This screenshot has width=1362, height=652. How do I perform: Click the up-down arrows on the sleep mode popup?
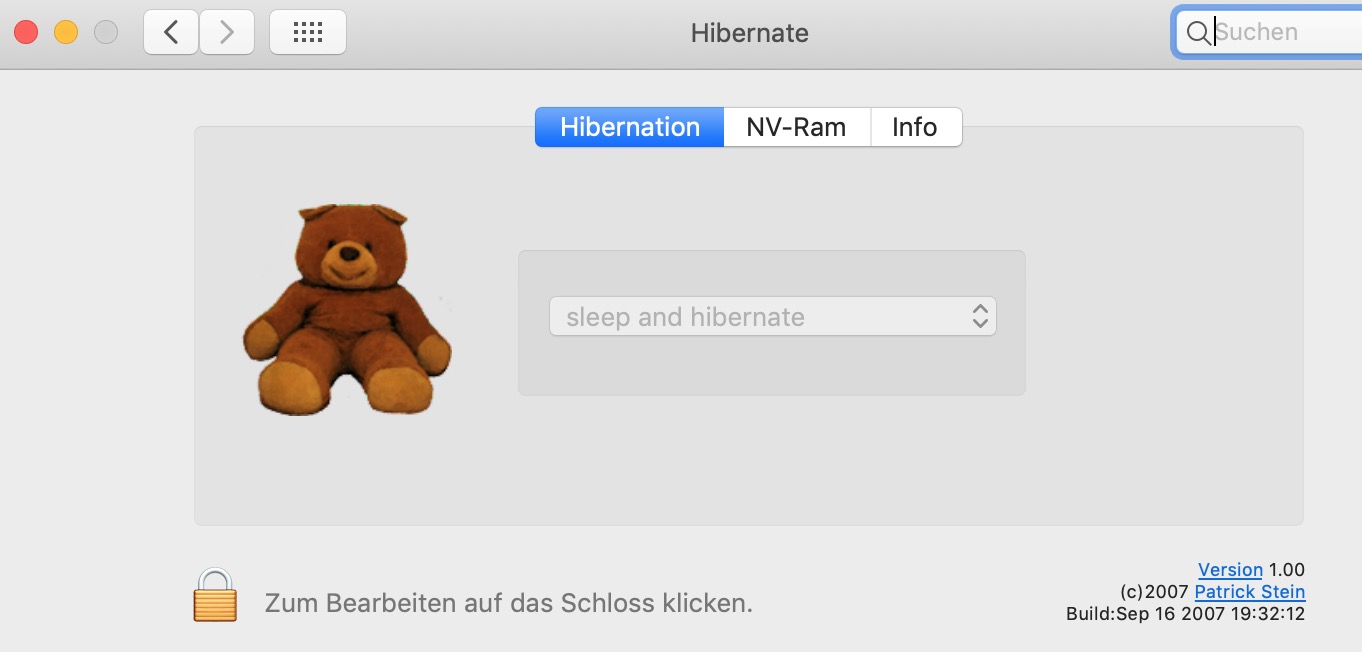980,317
